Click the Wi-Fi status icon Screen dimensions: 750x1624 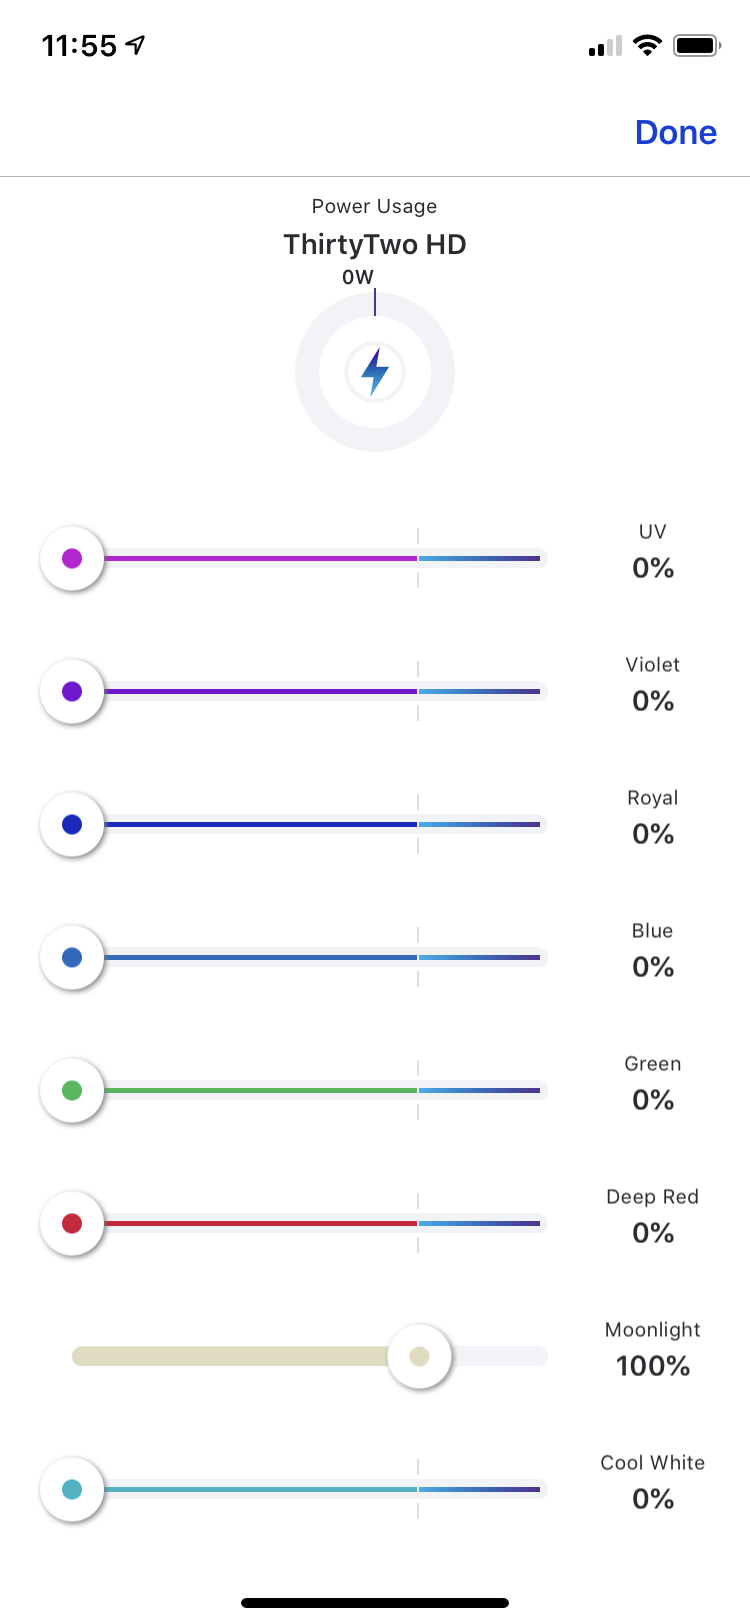(x=647, y=45)
